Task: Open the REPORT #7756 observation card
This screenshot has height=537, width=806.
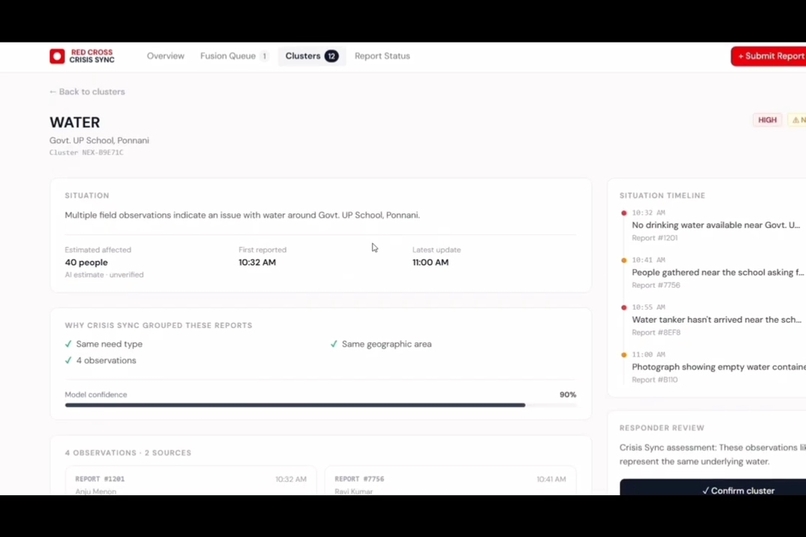Action: (x=450, y=481)
